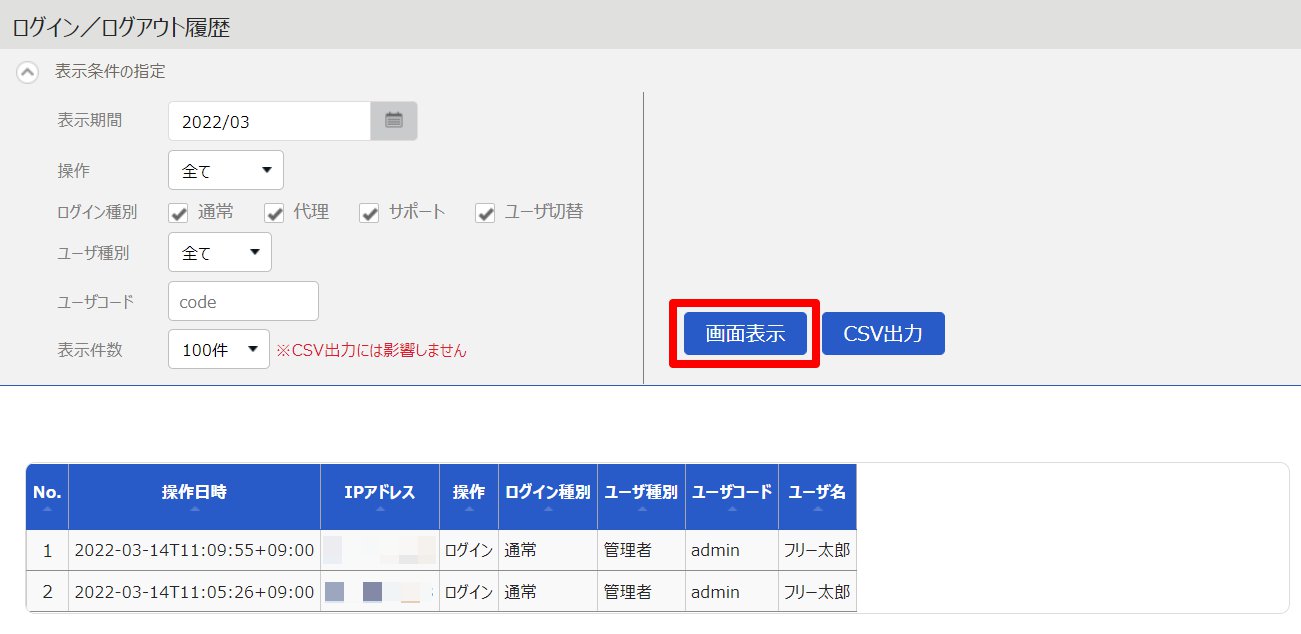Sort table by No. column

pyautogui.click(x=47, y=496)
